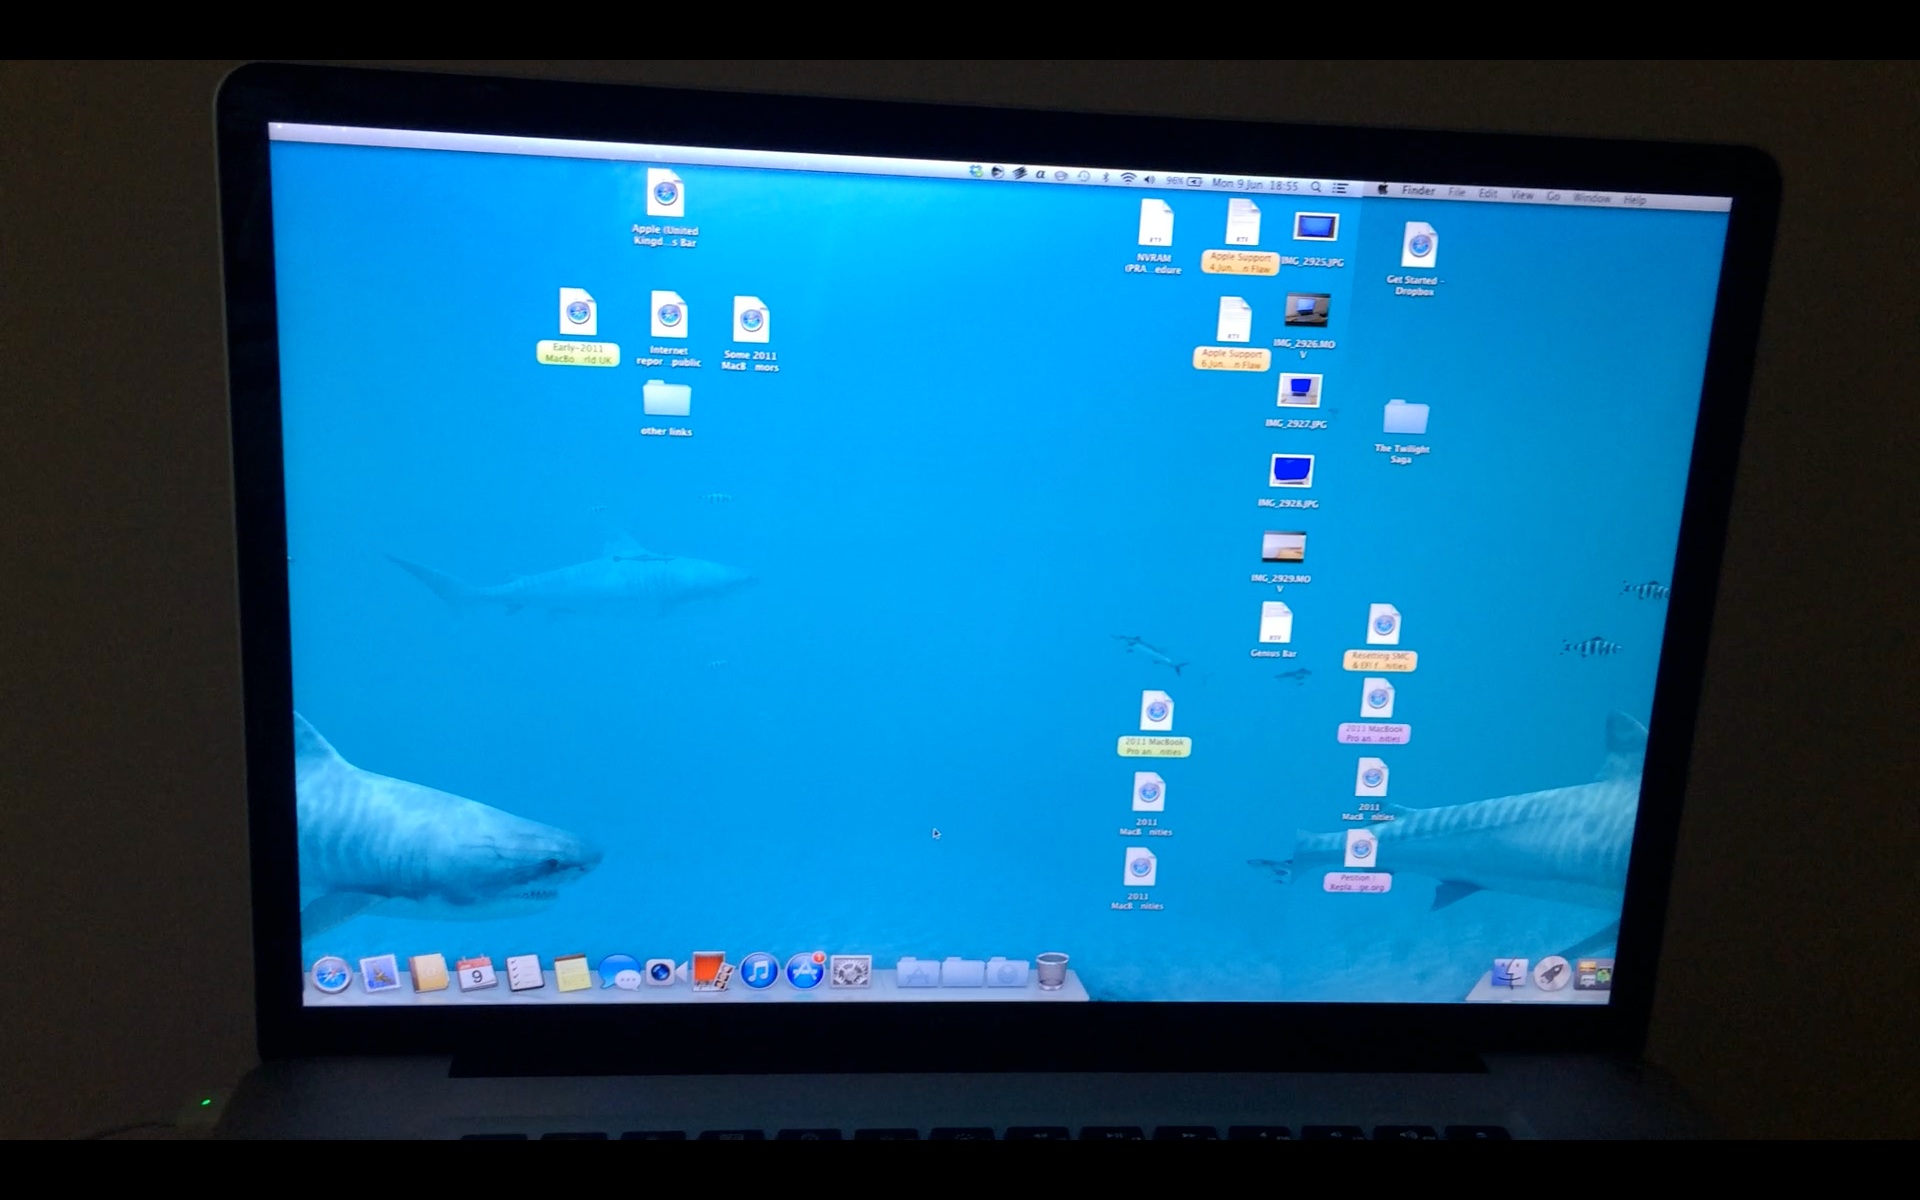
Task: Select the IMG_2928.JPG thumbnail
Action: pyautogui.click(x=1291, y=471)
